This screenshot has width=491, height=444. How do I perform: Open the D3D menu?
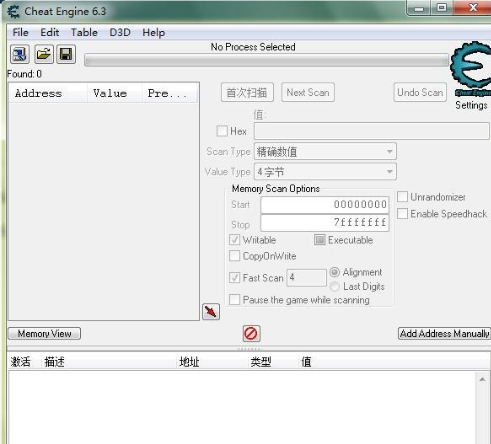point(120,32)
